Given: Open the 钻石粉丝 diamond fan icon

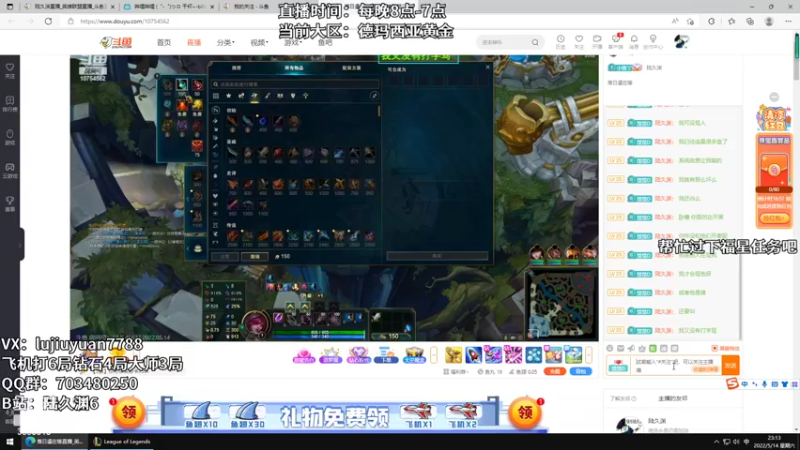Looking at the screenshot, I should coord(358,355).
